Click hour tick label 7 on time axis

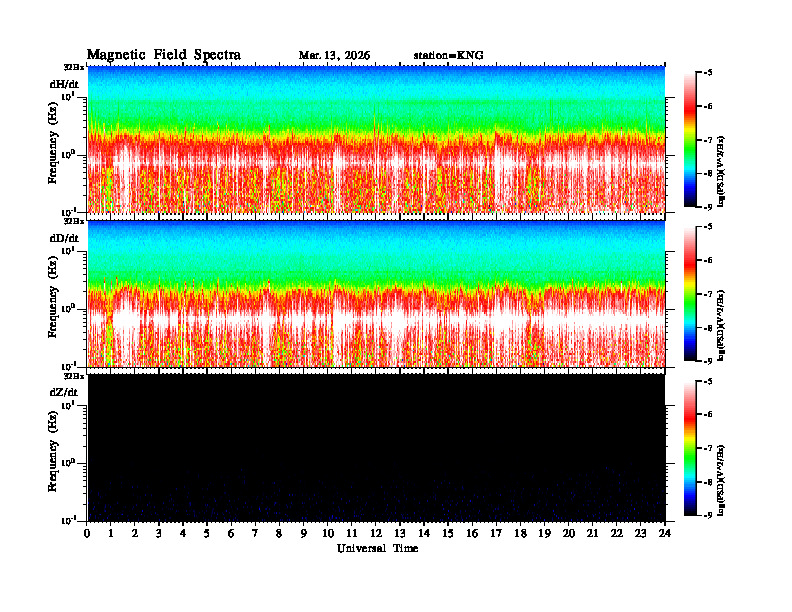point(256,533)
